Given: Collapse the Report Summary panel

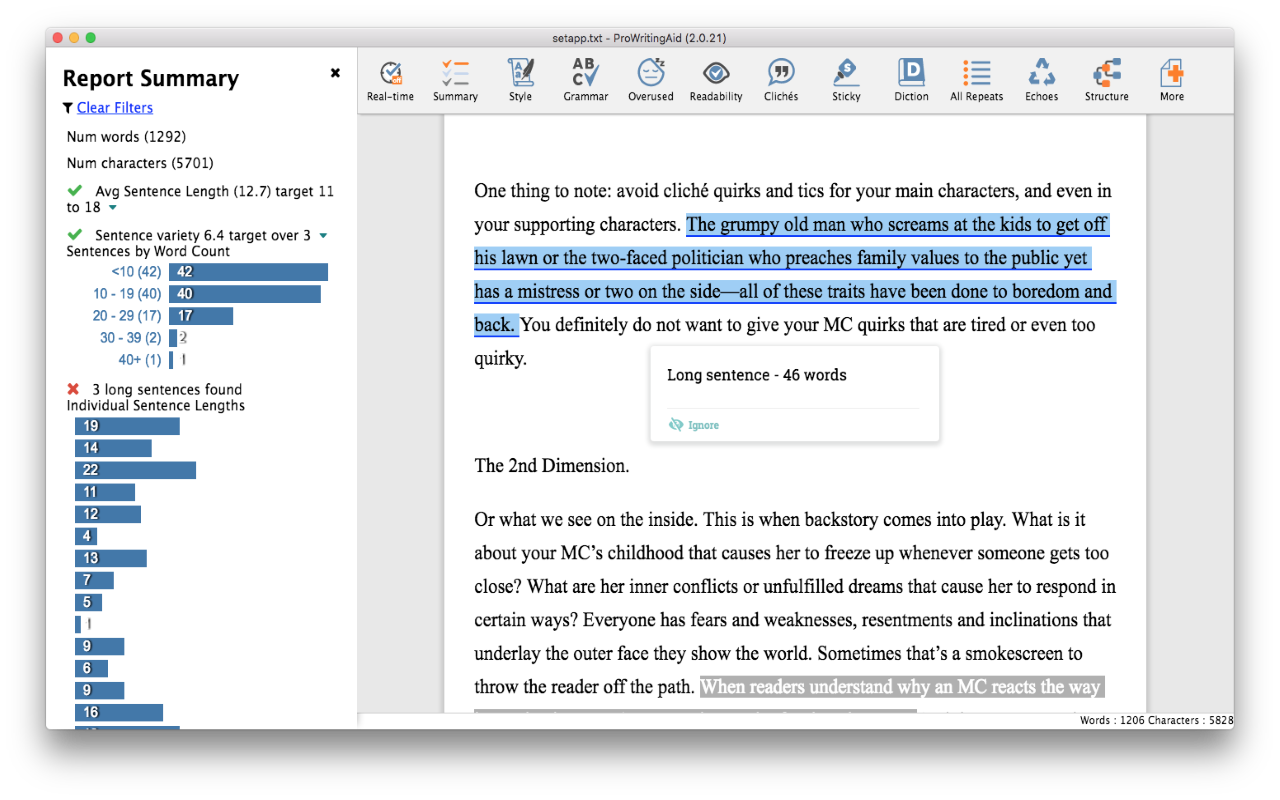Looking at the screenshot, I should [335, 72].
